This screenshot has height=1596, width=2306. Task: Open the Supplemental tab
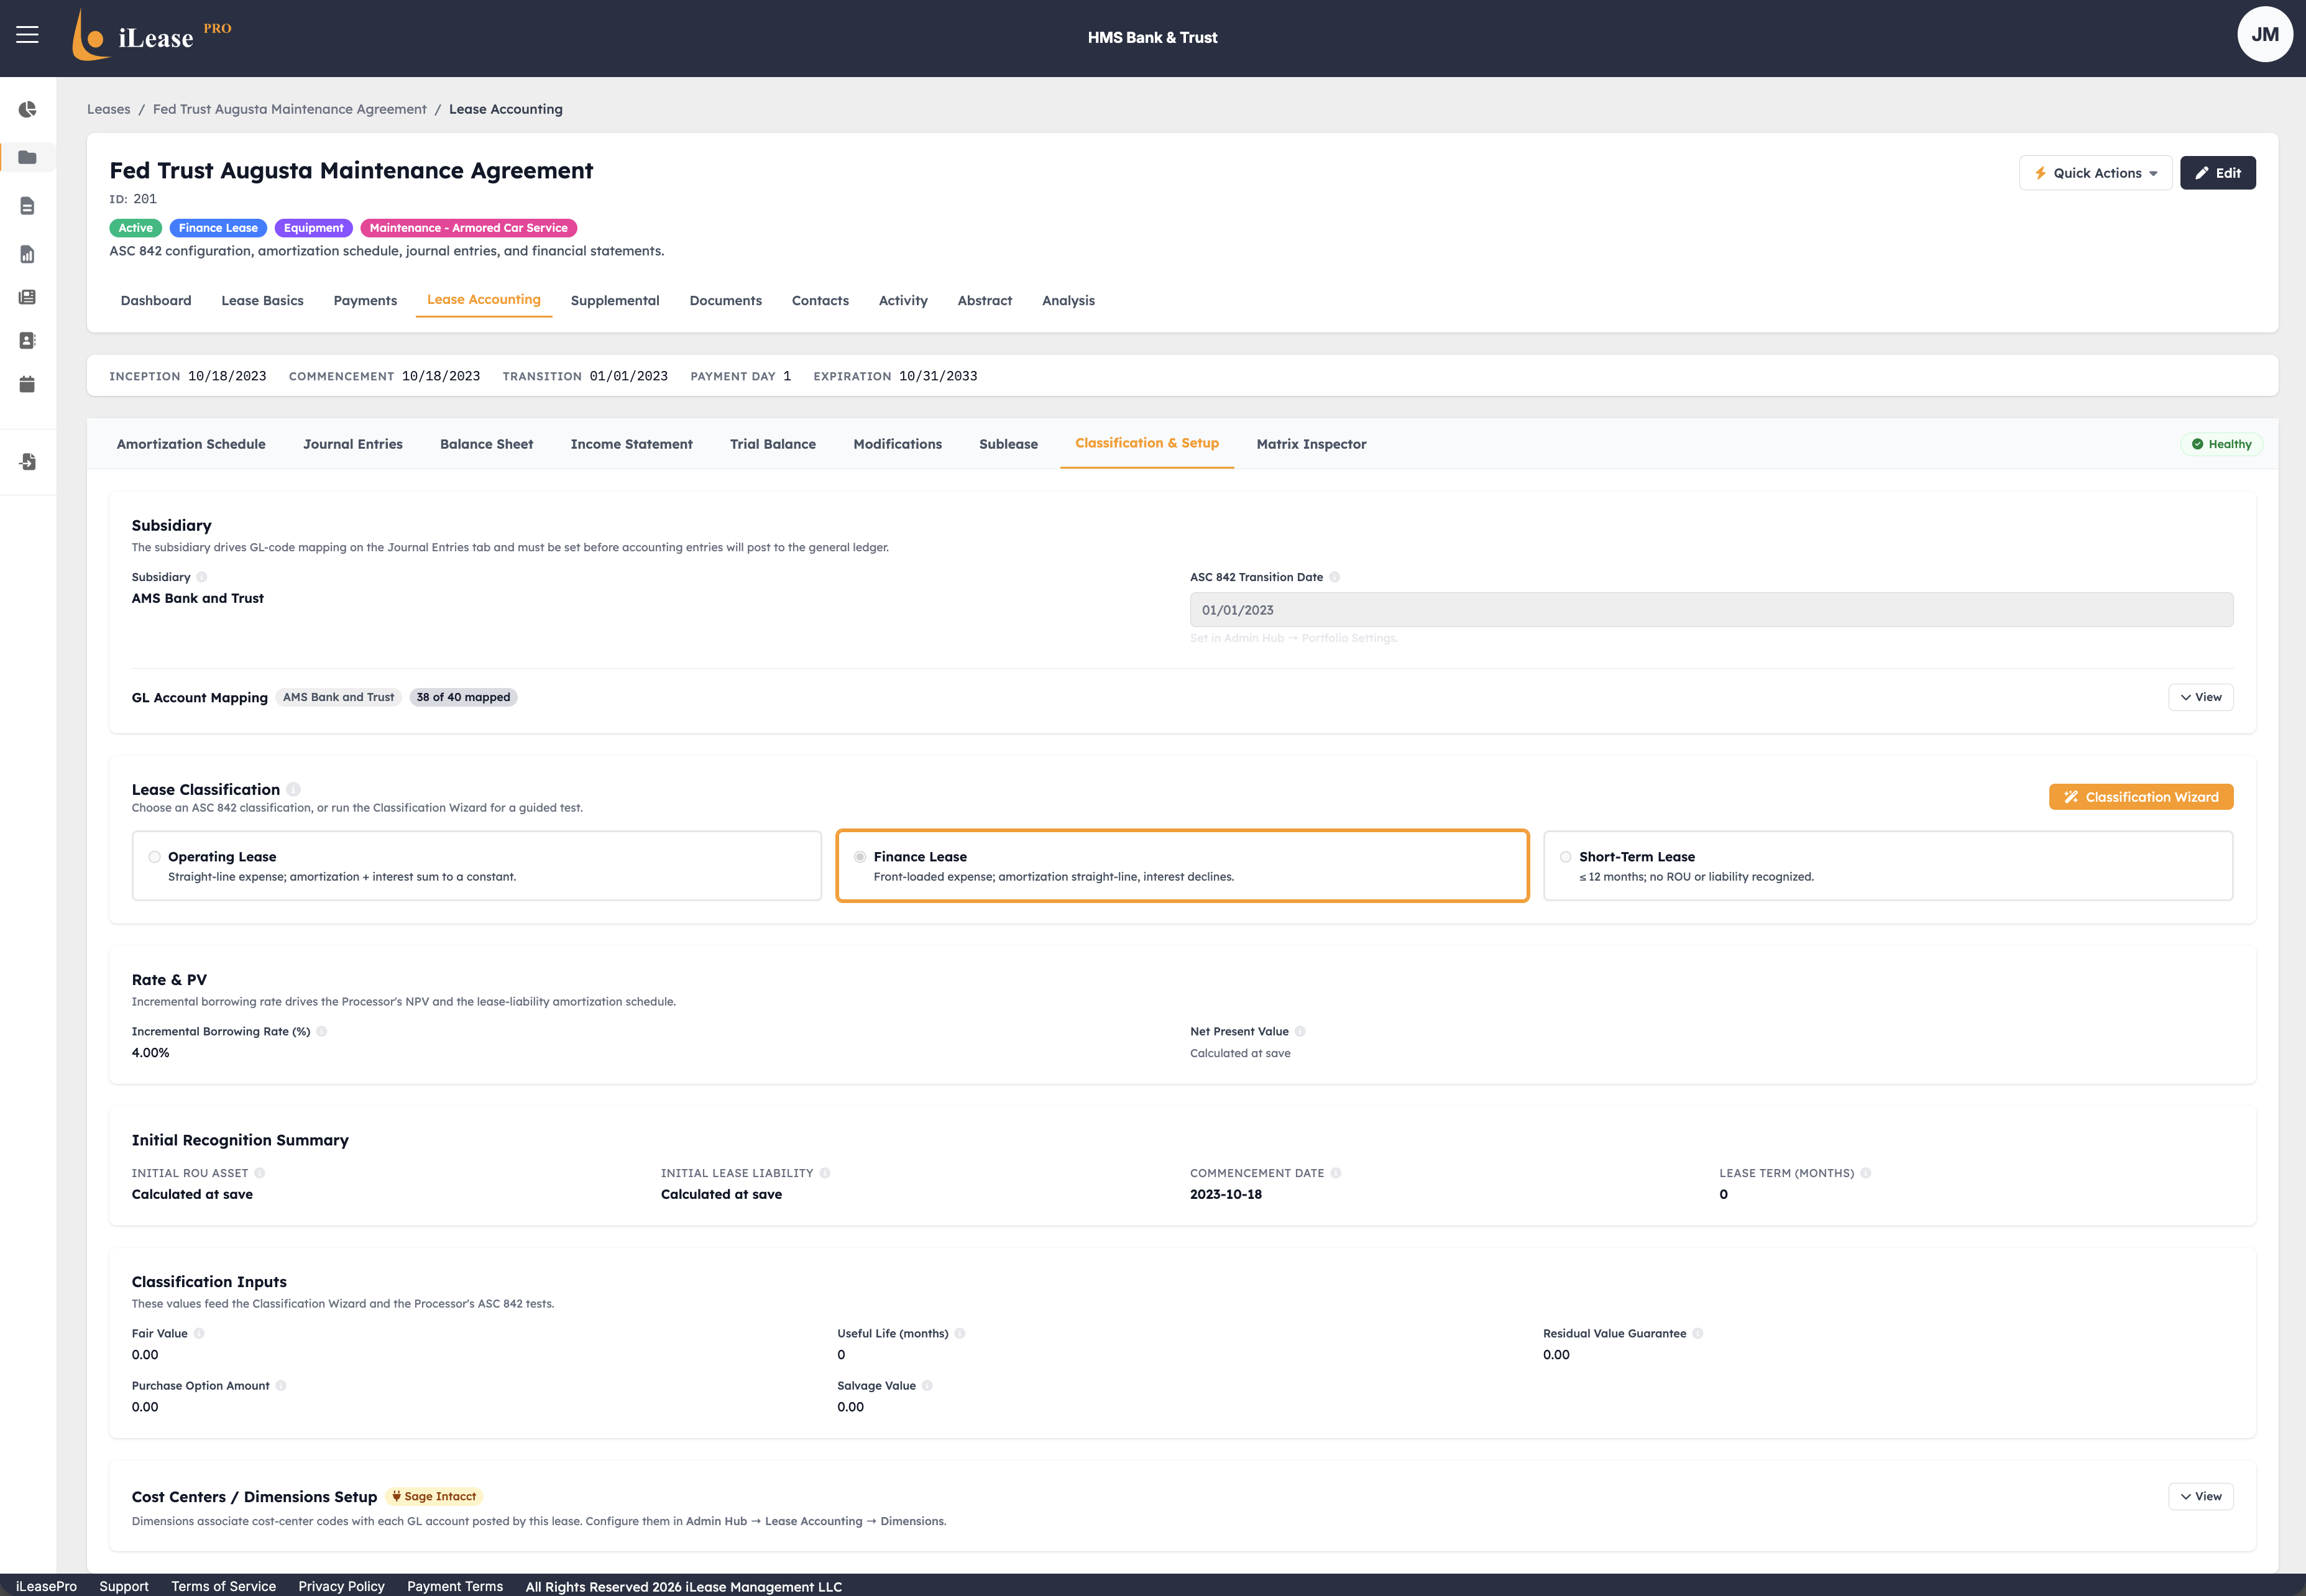click(615, 300)
